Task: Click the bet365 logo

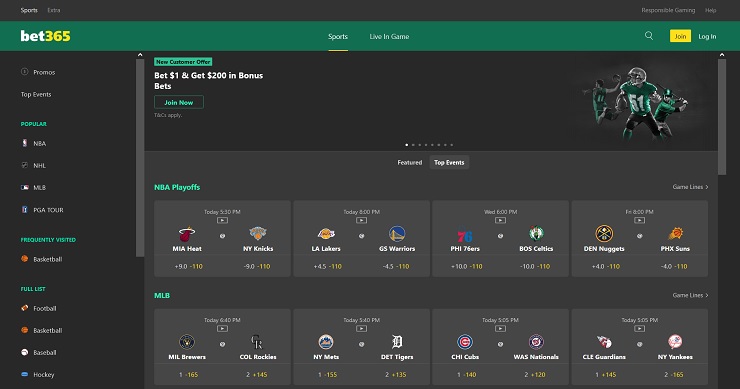Action: [45, 36]
